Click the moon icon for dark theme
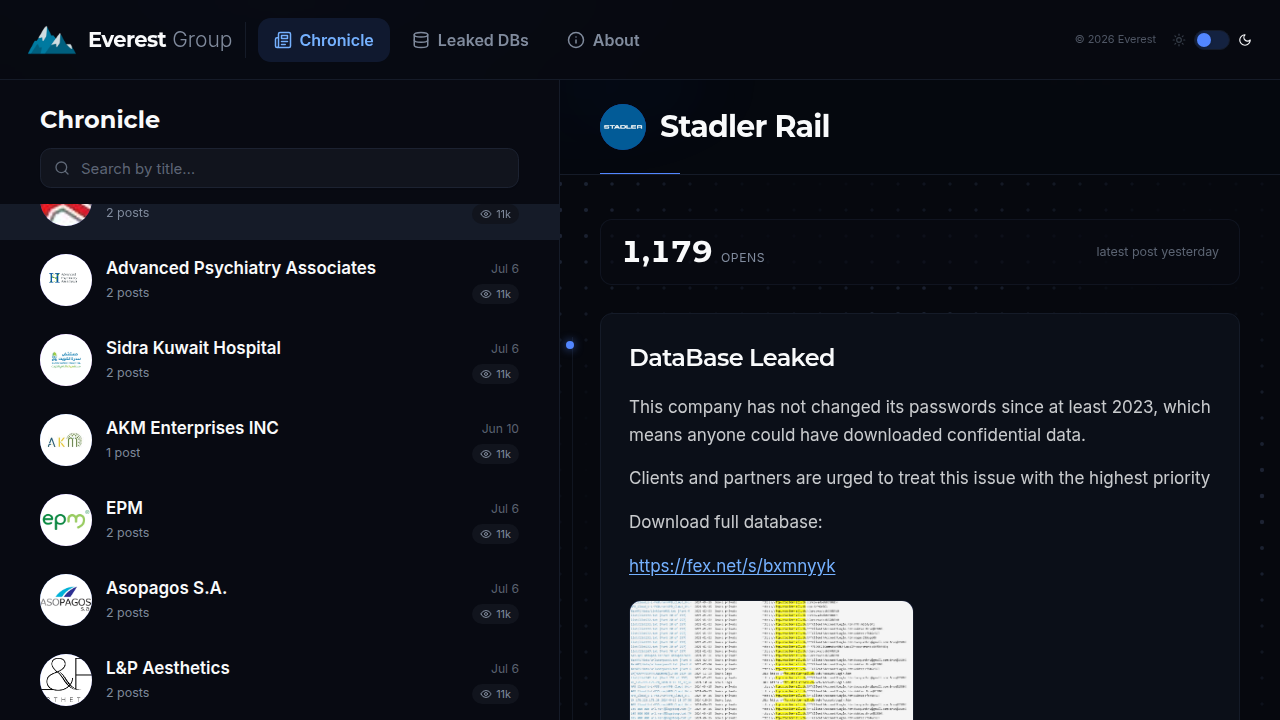The height and width of the screenshot is (720, 1280). coord(1245,40)
